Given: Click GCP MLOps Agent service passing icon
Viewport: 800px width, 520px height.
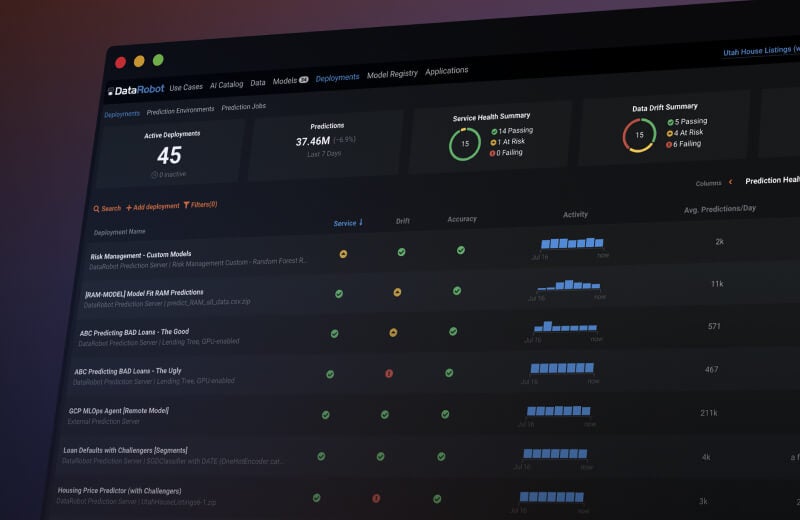Looking at the screenshot, I should tap(326, 415).
